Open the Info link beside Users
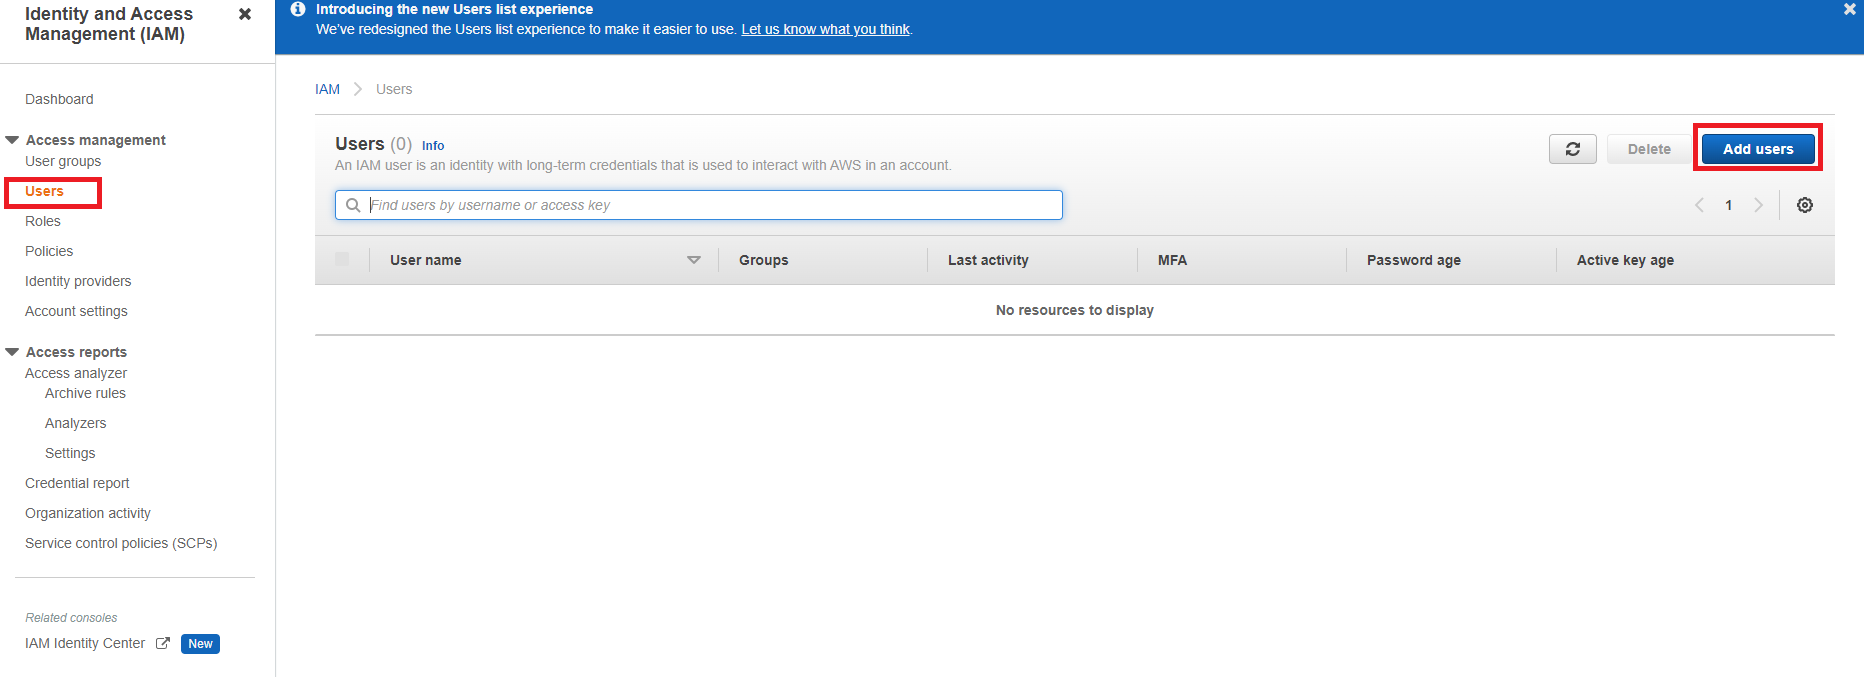 [433, 145]
